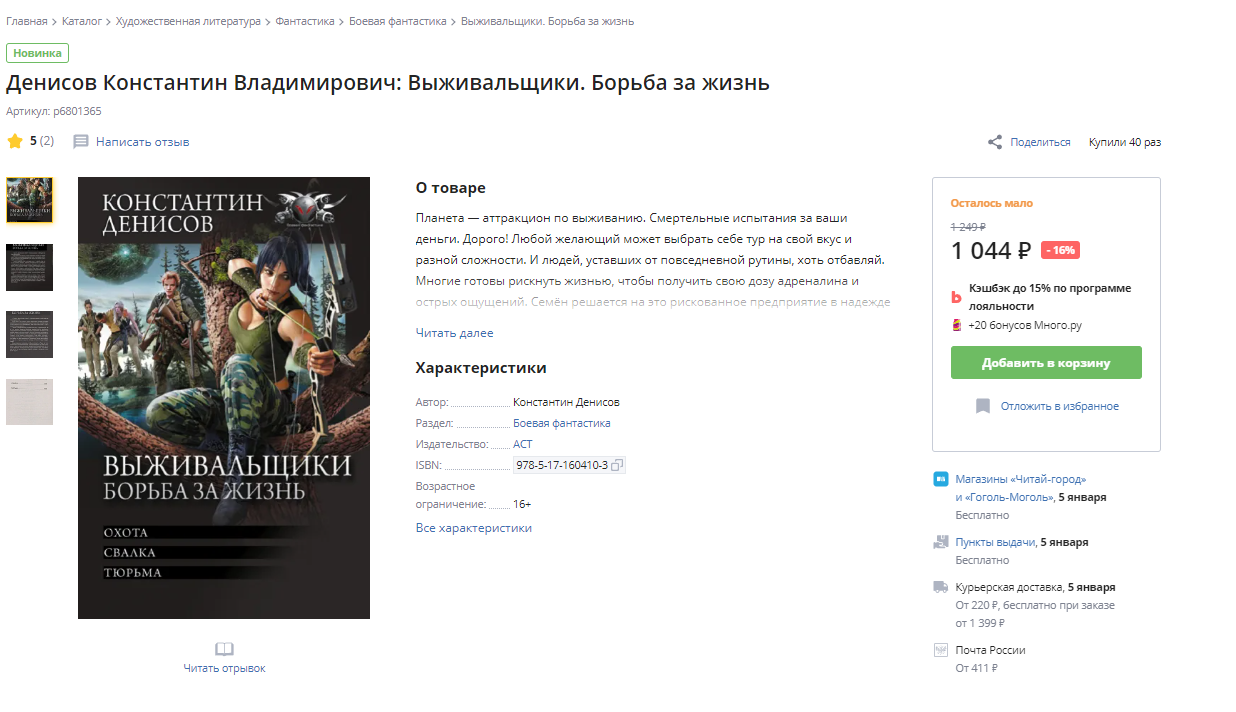1236x712 pixels.
Task: Click the large book cover image
Action: tap(224, 398)
